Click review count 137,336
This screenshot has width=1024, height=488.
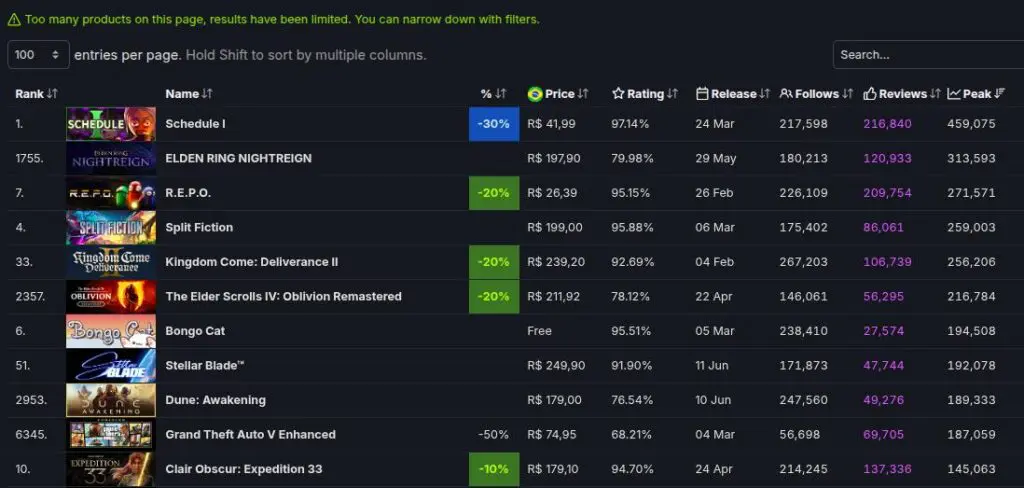[x=887, y=469]
